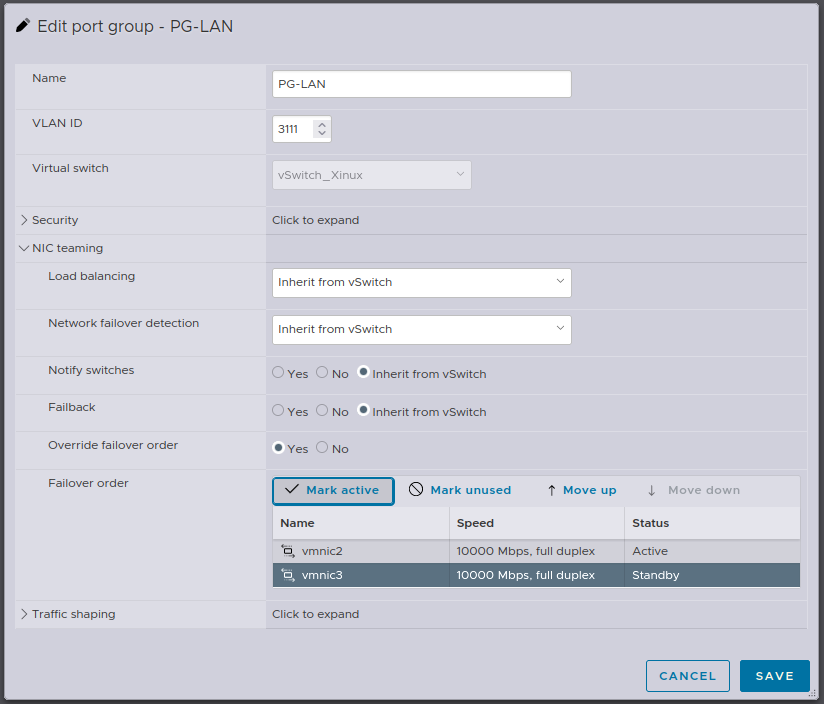The height and width of the screenshot is (704, 824).
Task: Click the vmnic2 network adapter icon
Action: coord(288,551)
